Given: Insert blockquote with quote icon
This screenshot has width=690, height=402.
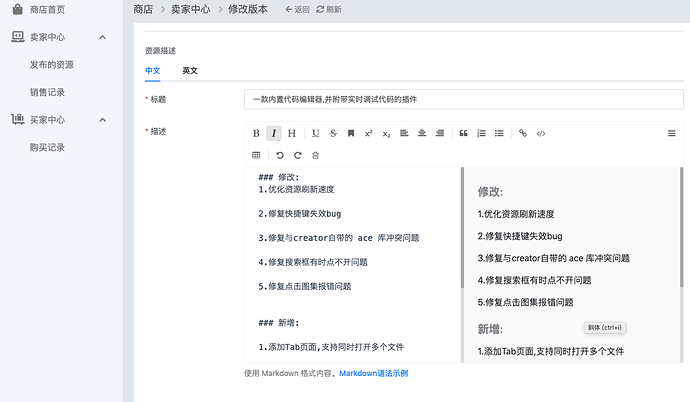Looking at the screenshot, I should 463,133.
